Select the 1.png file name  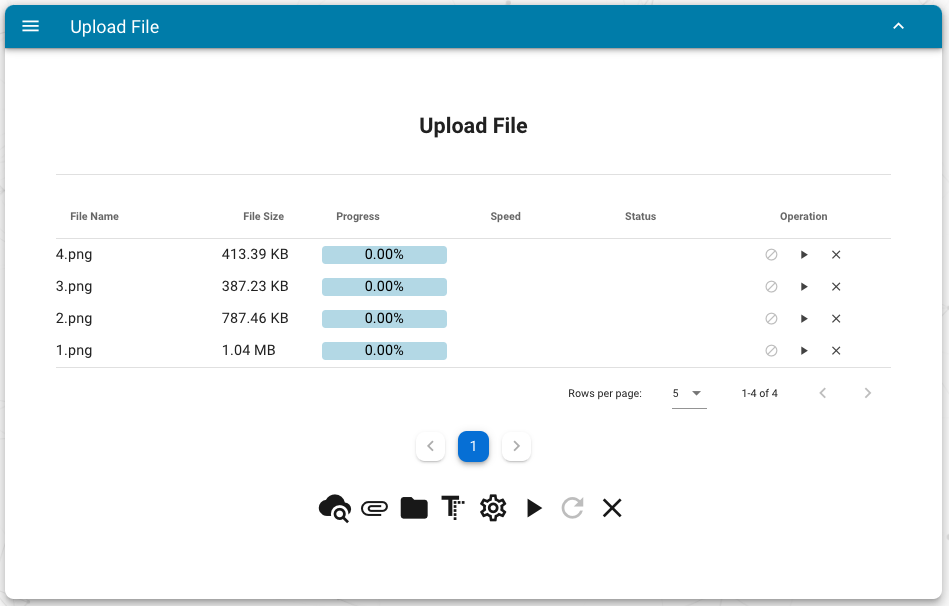pyautogui.click(x=74, y=351)
